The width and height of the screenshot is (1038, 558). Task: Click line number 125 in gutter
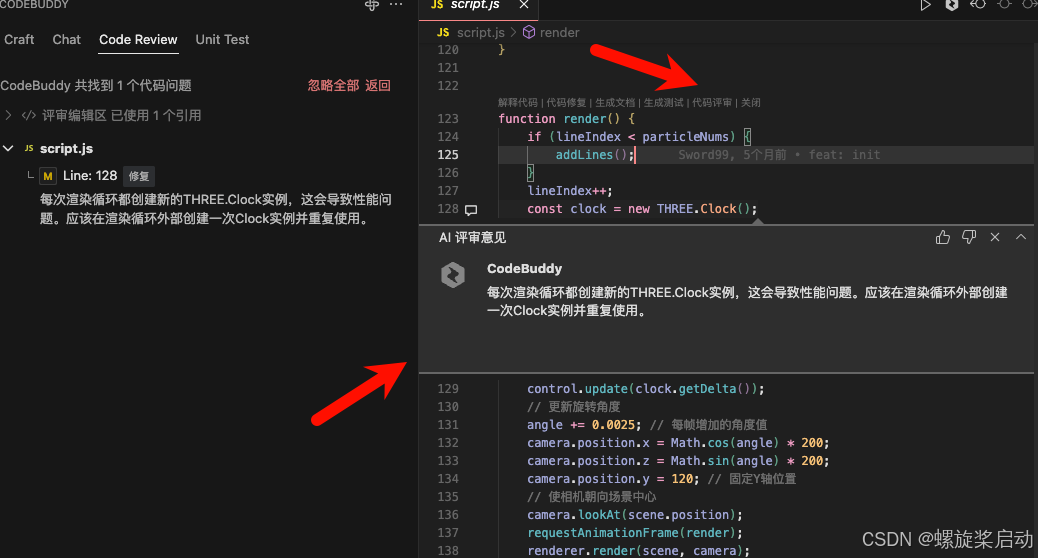click(448, 155)
